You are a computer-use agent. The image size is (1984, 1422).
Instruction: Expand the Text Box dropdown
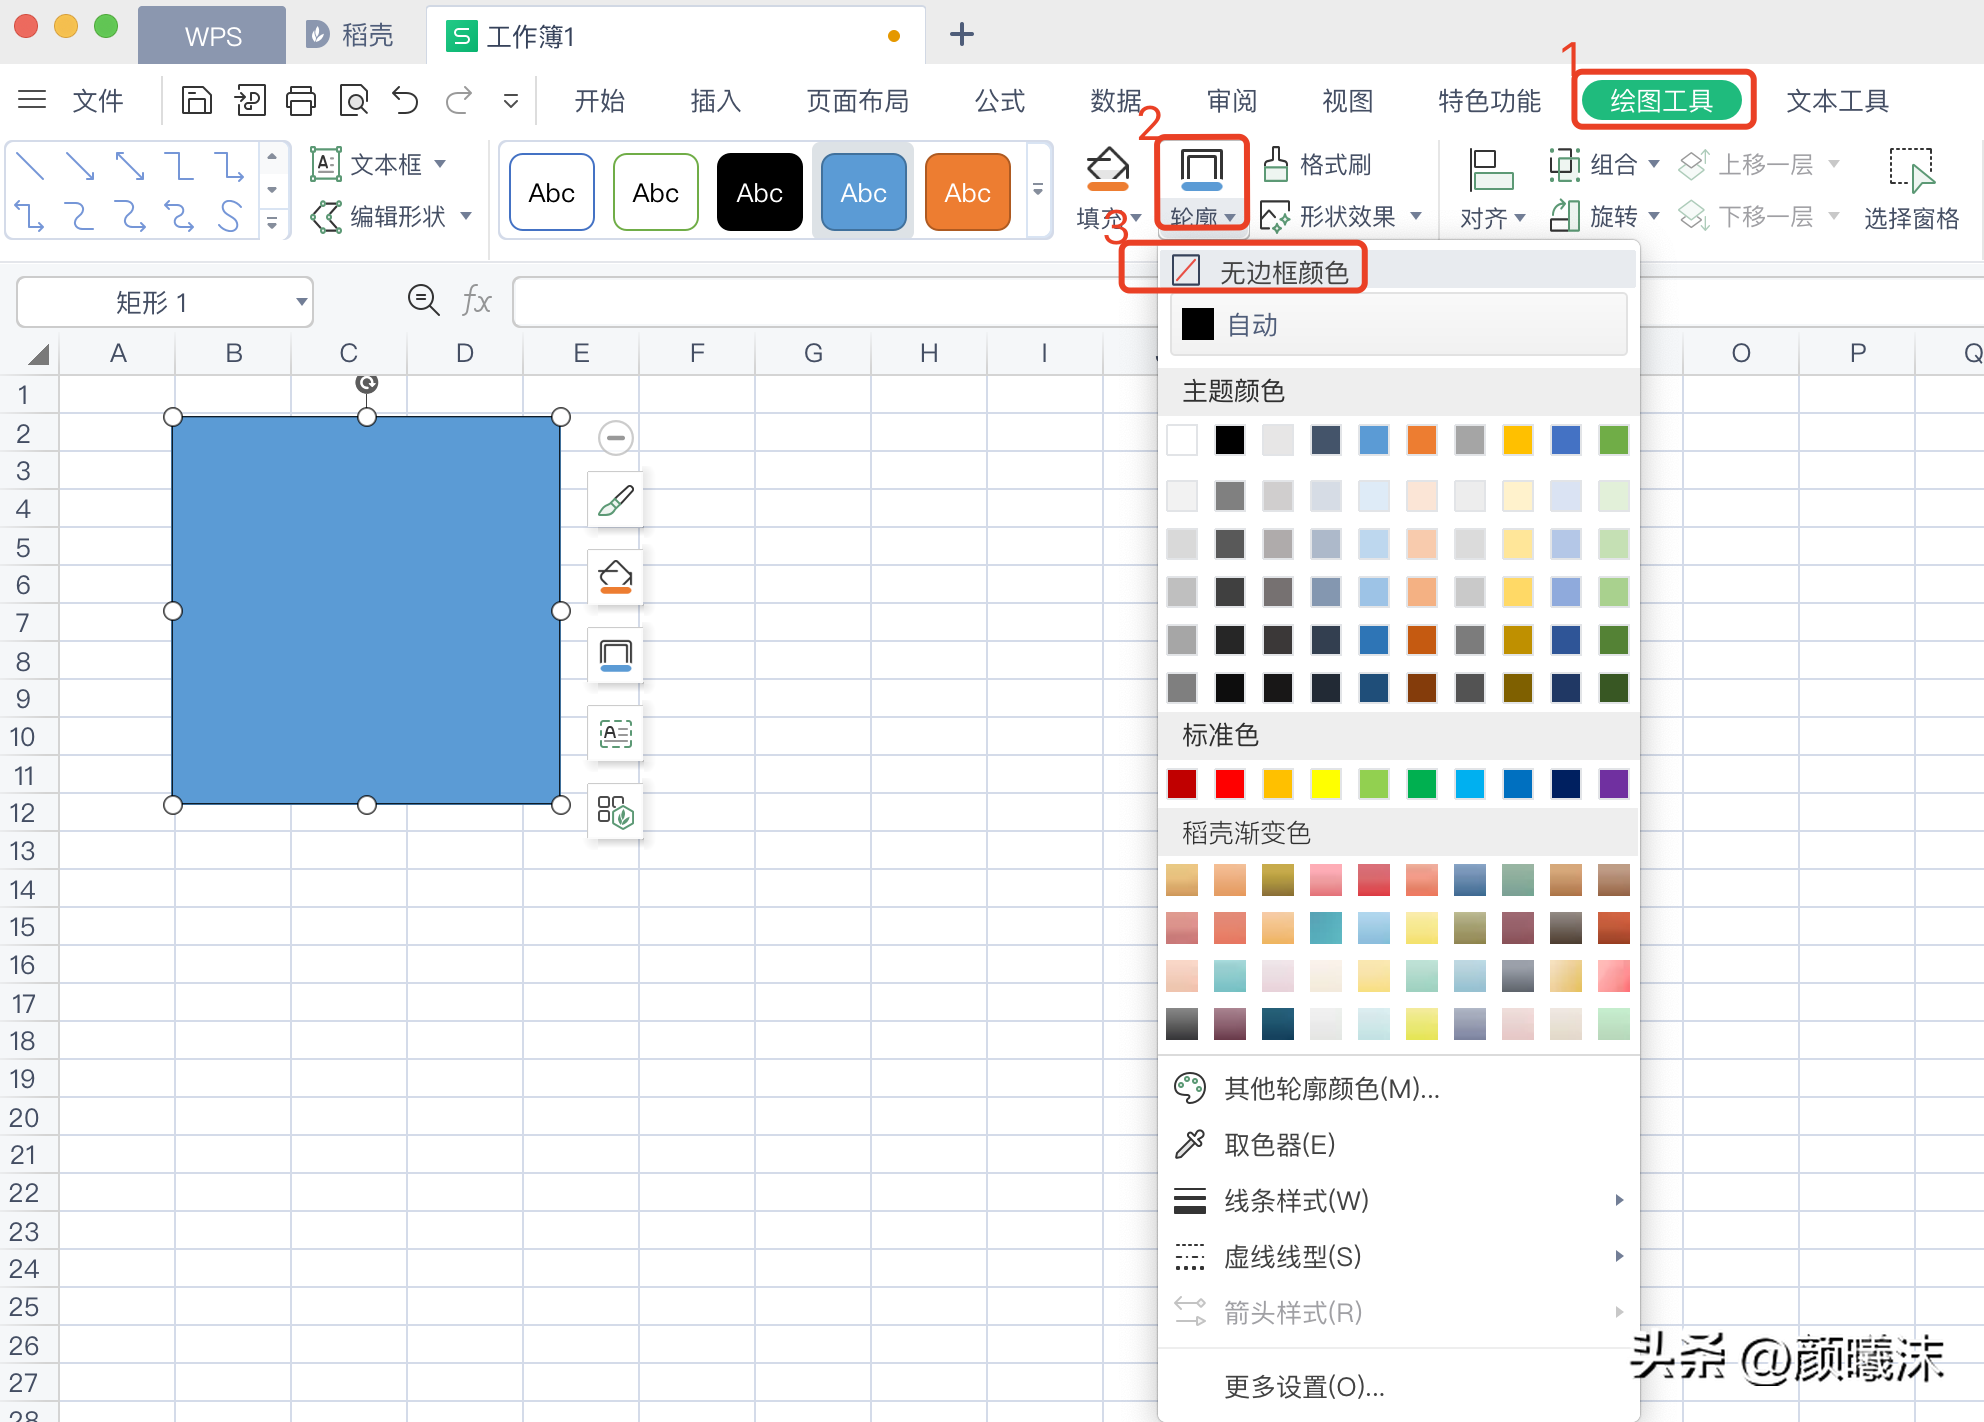tap(440, 163)
